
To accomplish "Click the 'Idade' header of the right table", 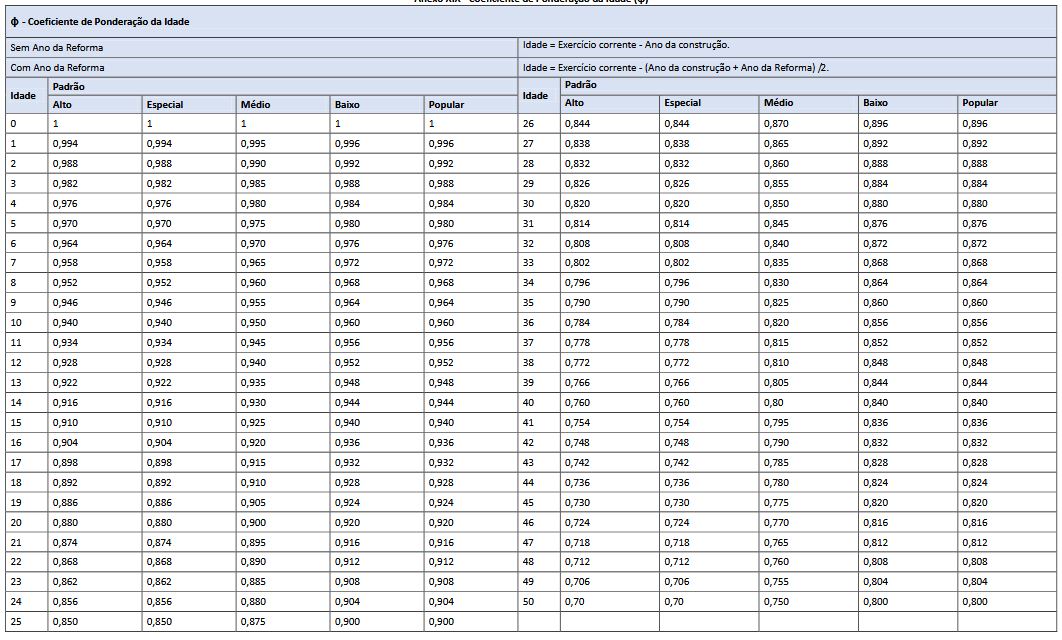I will [x=536, y=95].
